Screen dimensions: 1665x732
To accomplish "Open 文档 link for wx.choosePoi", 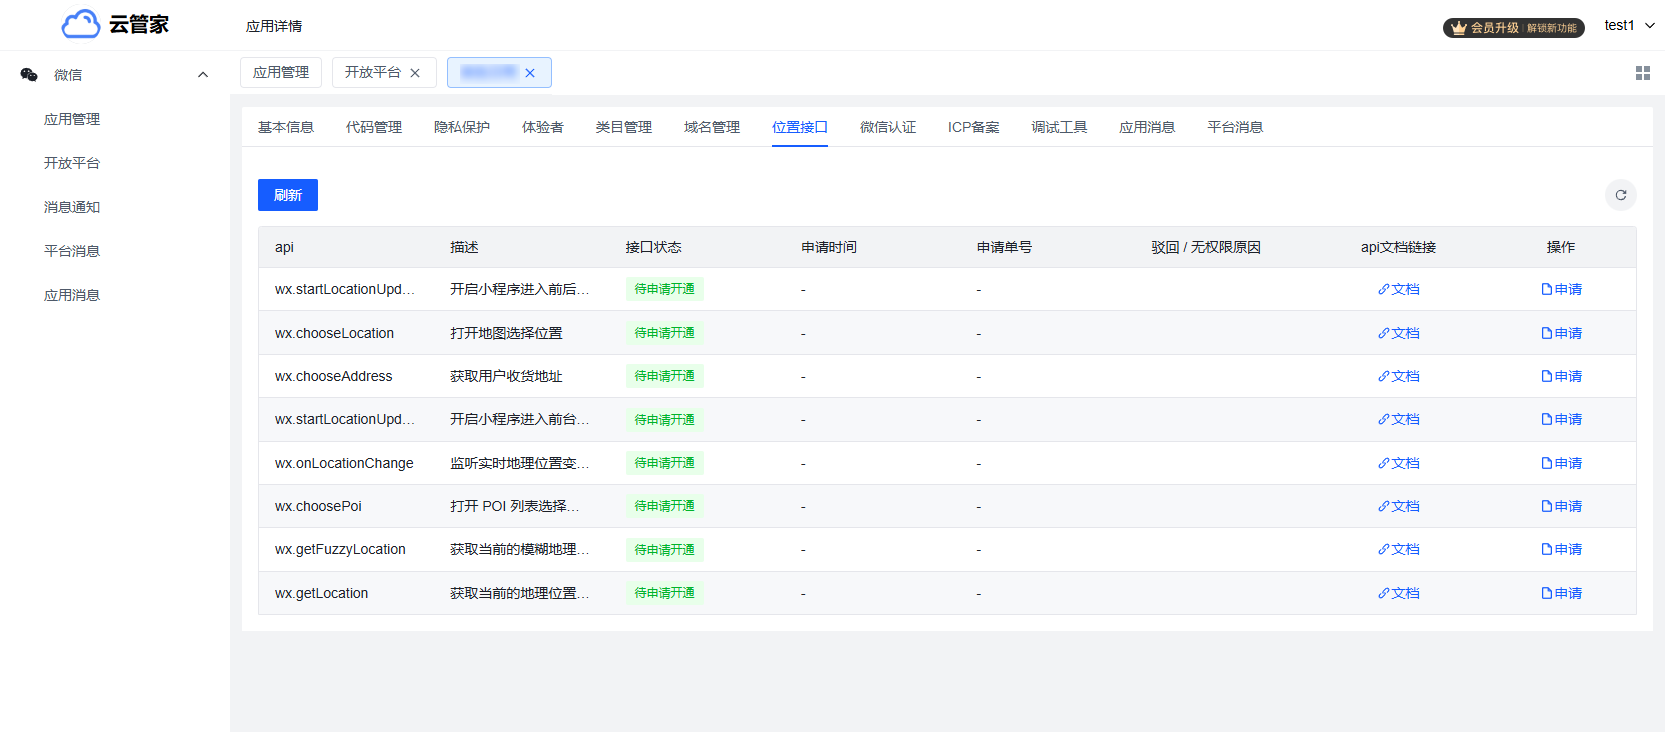I will click(1399, 506).
